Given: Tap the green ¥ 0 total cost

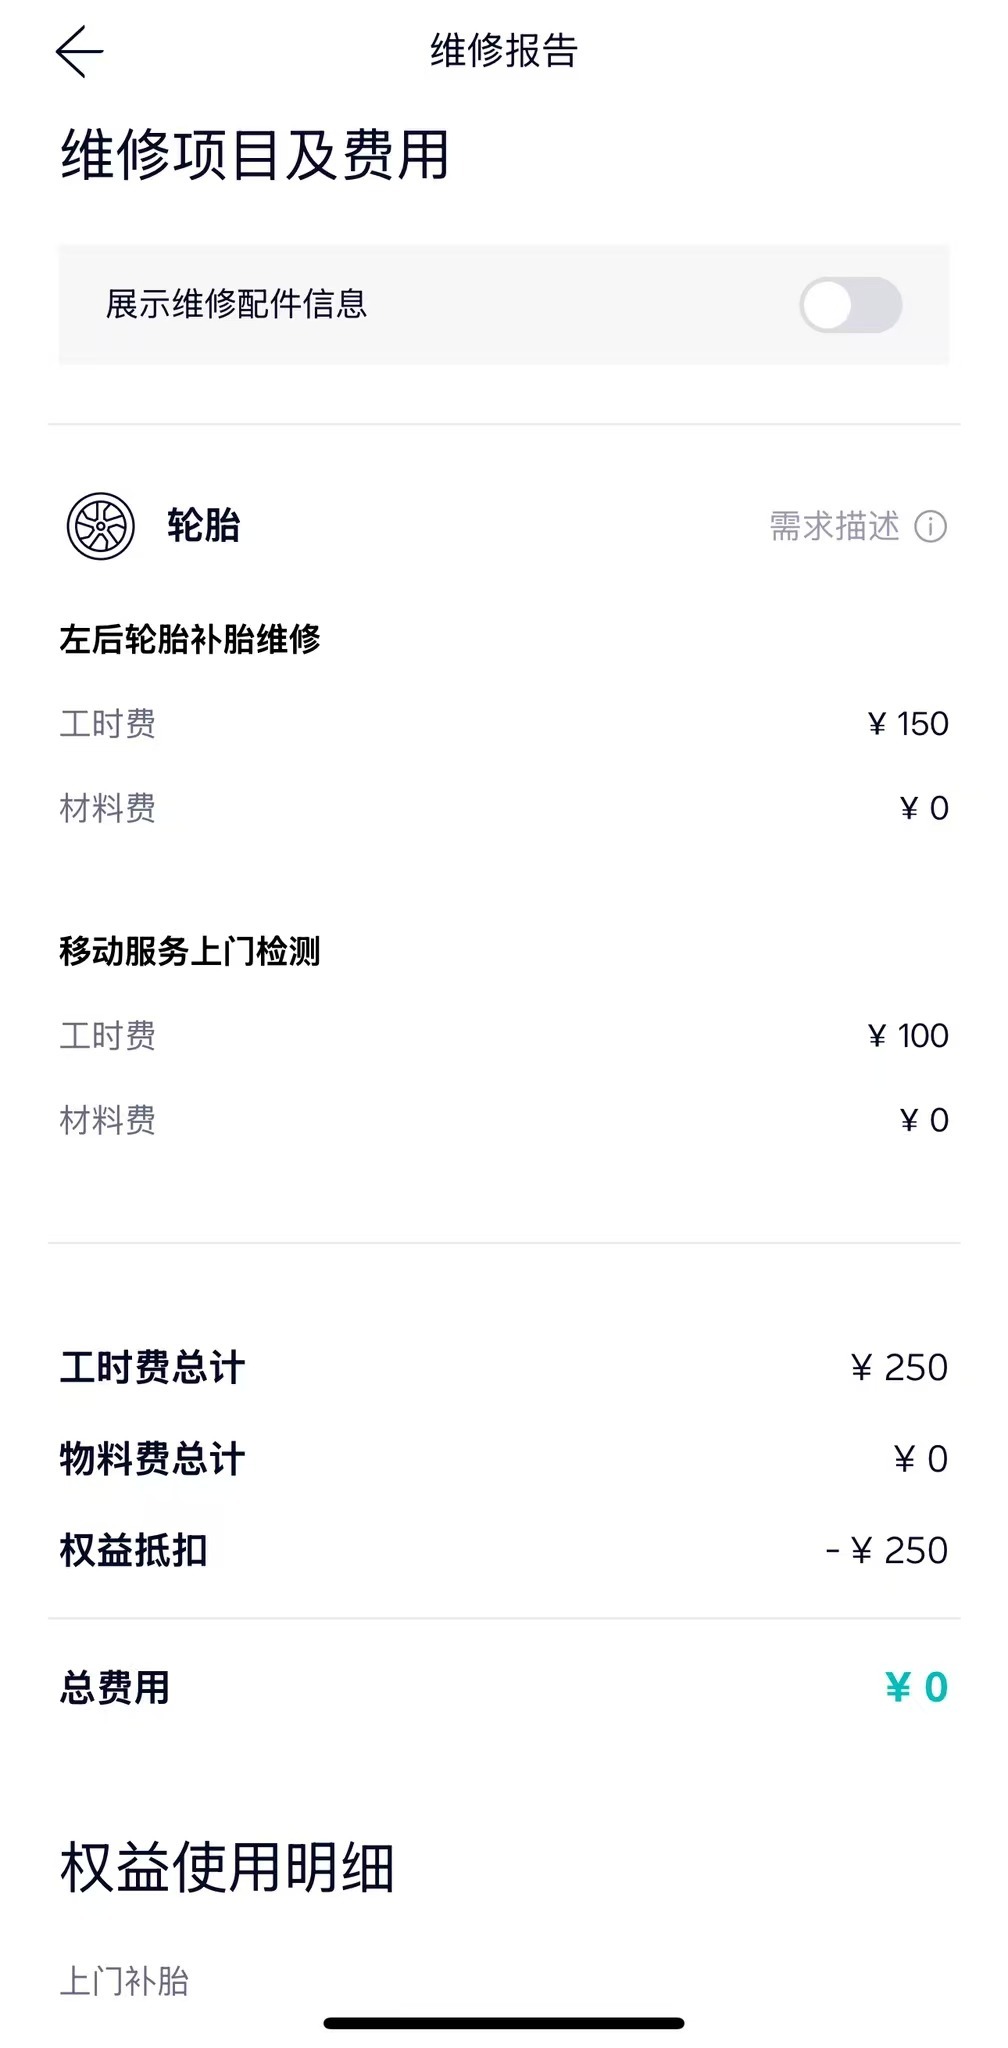Looking at the screenshot, I should coord(916,1688).
